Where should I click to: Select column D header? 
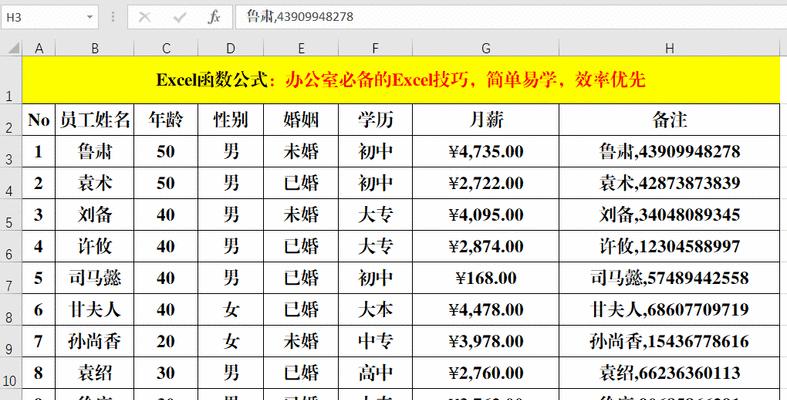tap(230, 48)
